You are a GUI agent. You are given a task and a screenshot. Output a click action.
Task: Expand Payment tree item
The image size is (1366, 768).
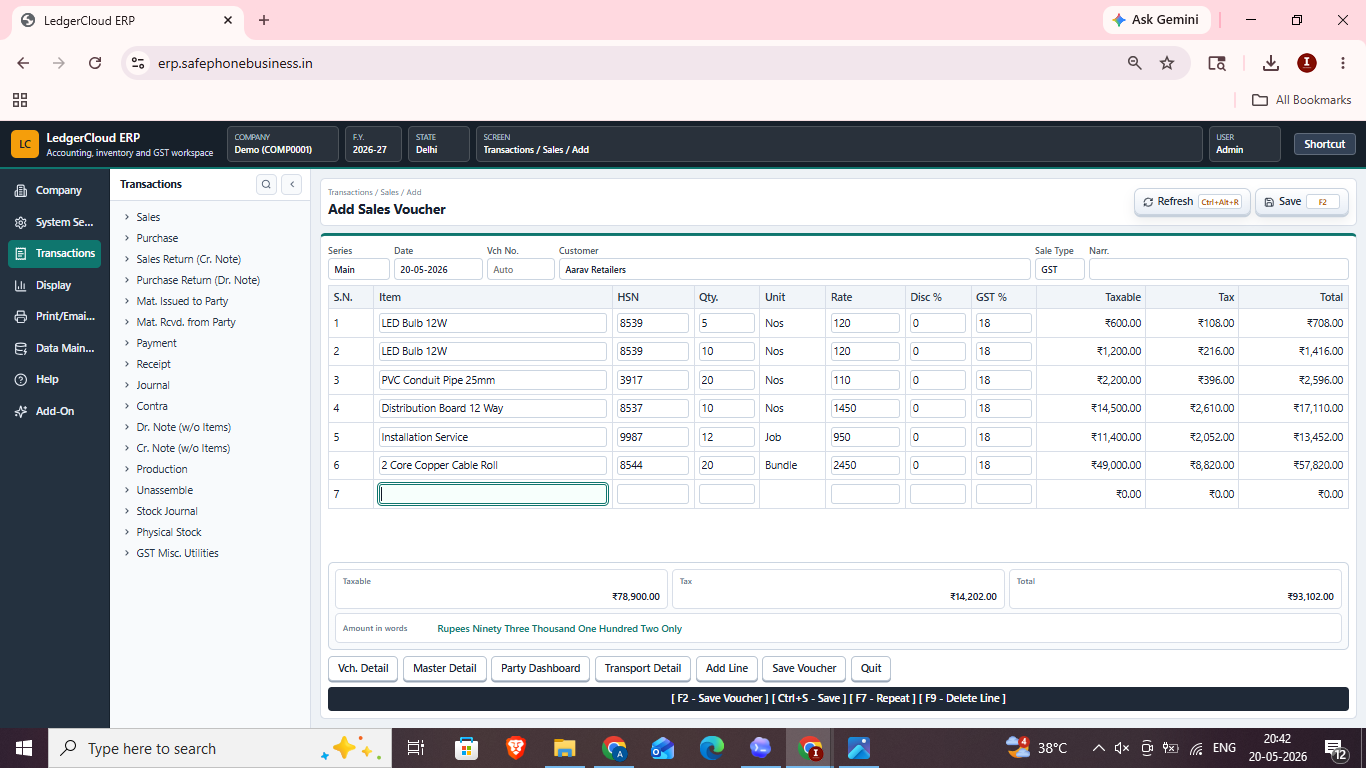coord(127,343)
